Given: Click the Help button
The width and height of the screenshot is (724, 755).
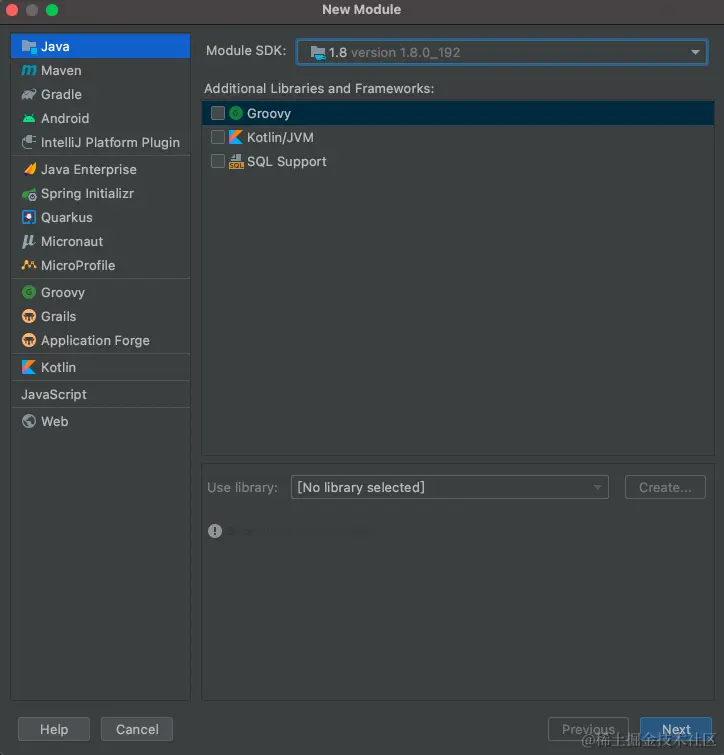Looking at the screenshot, I should click(54, 729).
